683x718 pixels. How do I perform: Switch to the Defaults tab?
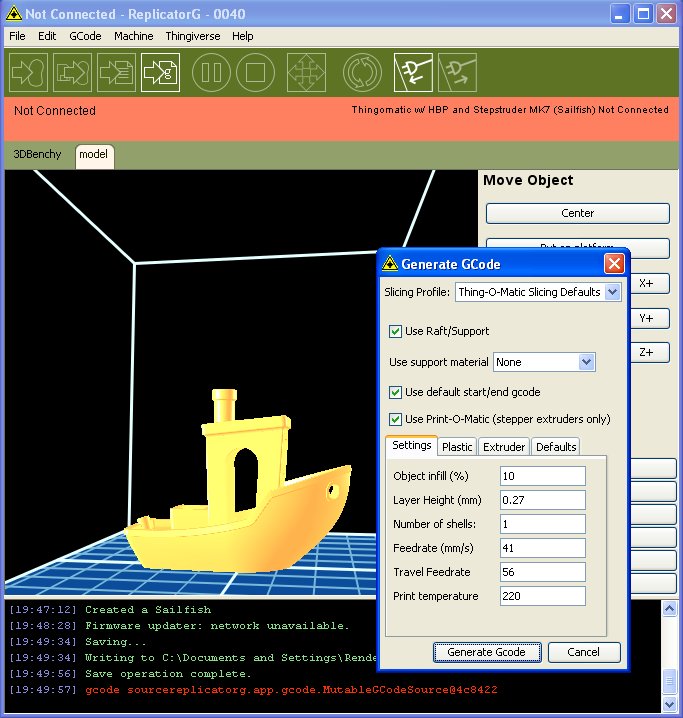pyautogui.click(x=556, y=447)
